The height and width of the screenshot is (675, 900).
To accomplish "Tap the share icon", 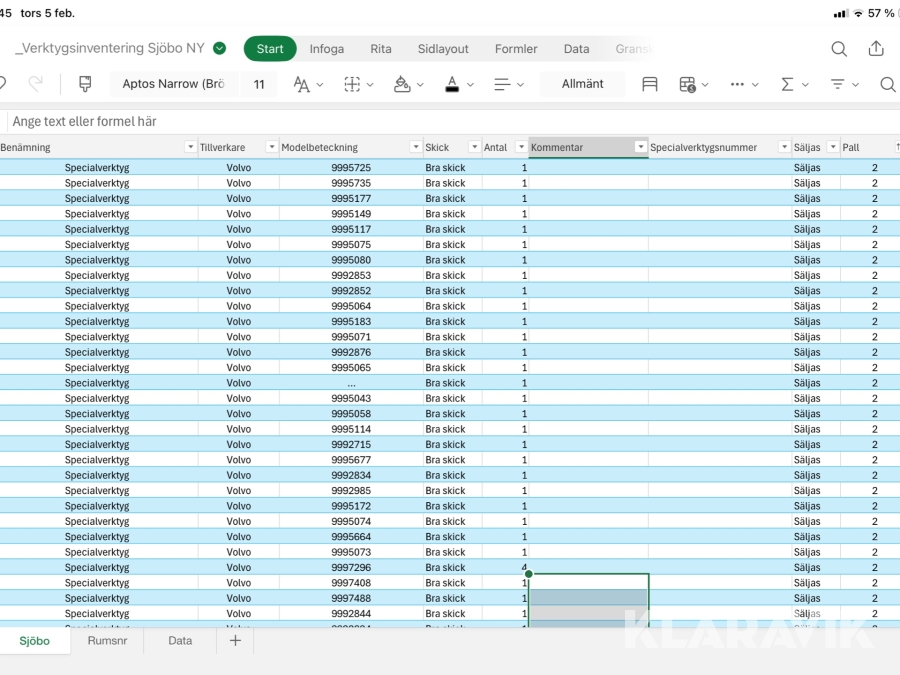I will [x=876, y=48].
